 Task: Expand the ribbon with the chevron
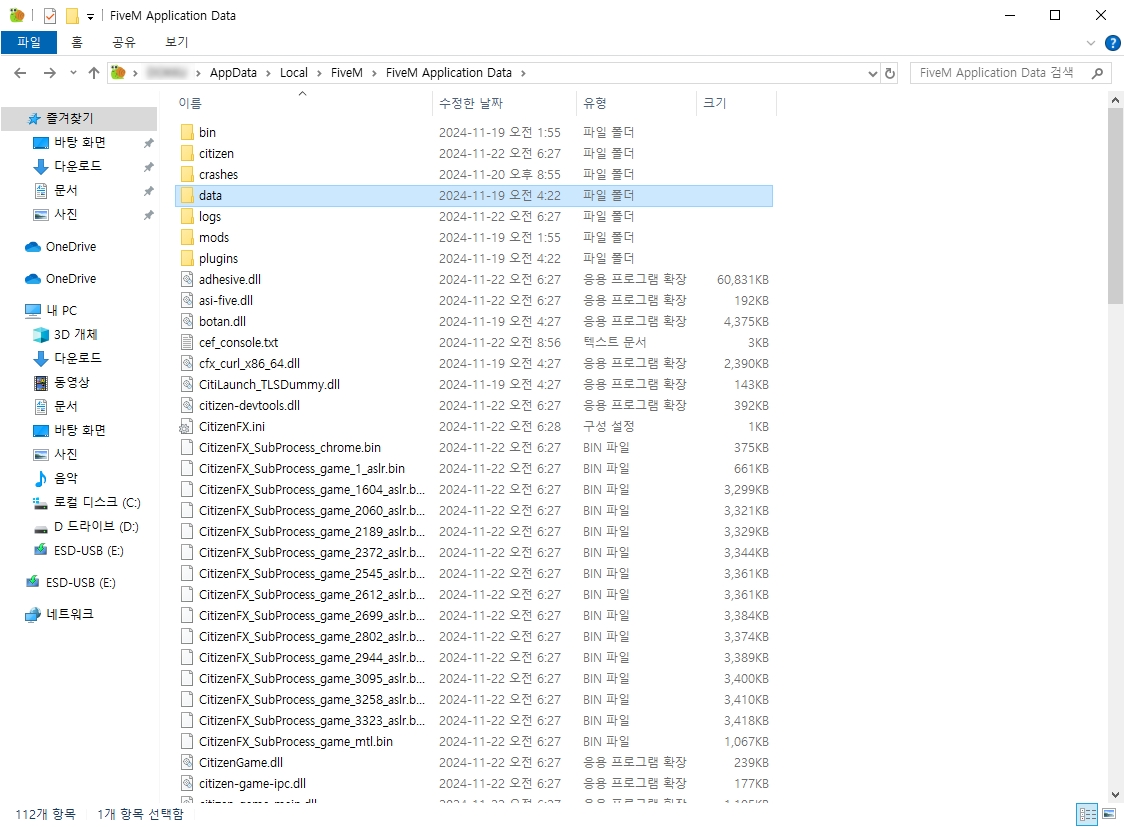point(1091,43)
